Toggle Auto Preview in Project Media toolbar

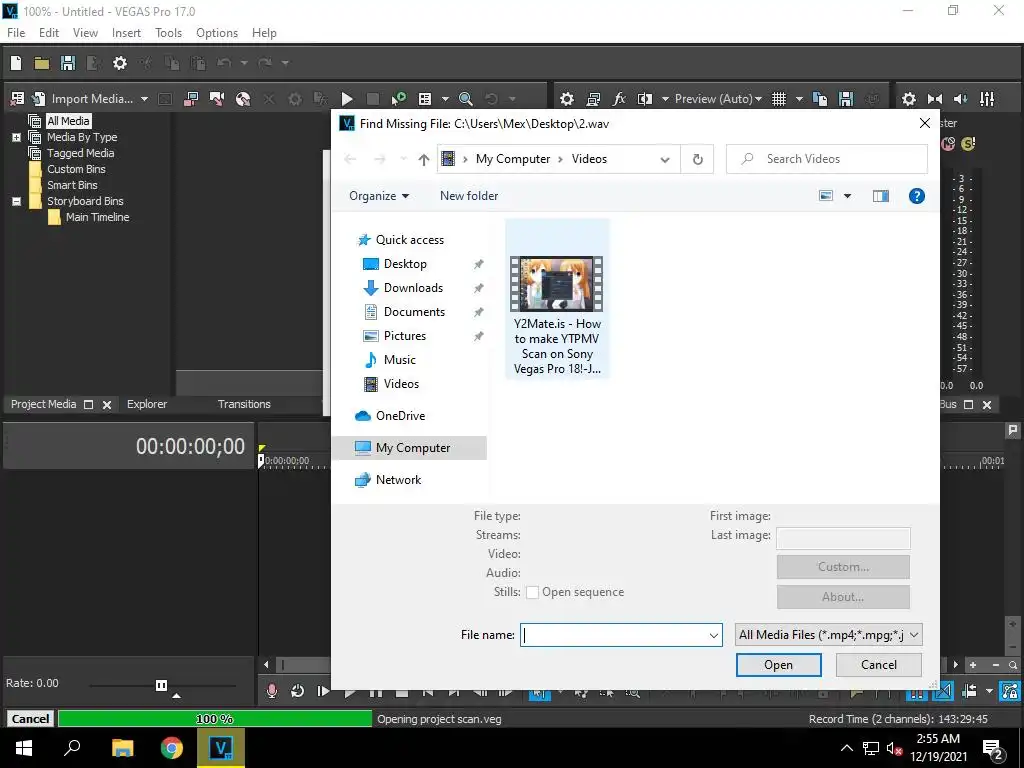pos(398,99)
